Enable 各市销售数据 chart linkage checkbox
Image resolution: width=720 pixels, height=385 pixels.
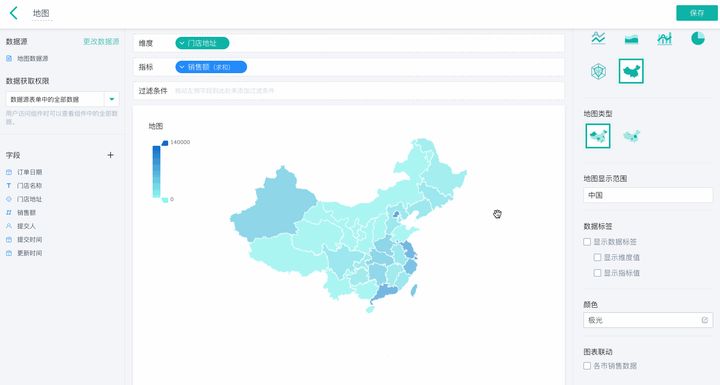coord(587,366)
